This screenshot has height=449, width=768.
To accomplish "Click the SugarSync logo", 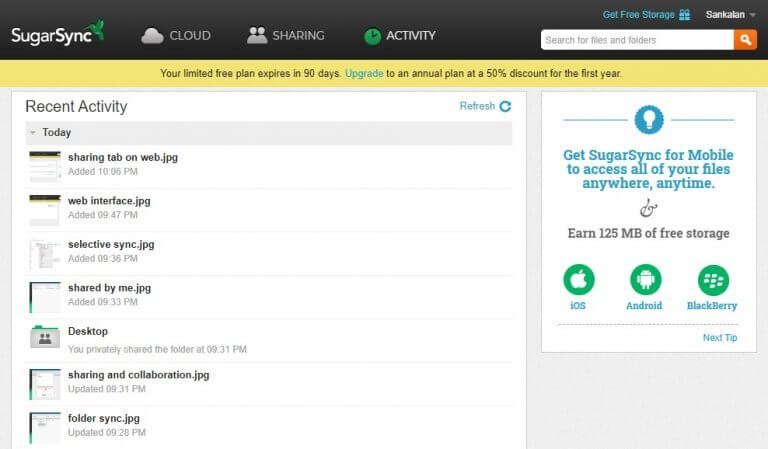I will [57, 33].
